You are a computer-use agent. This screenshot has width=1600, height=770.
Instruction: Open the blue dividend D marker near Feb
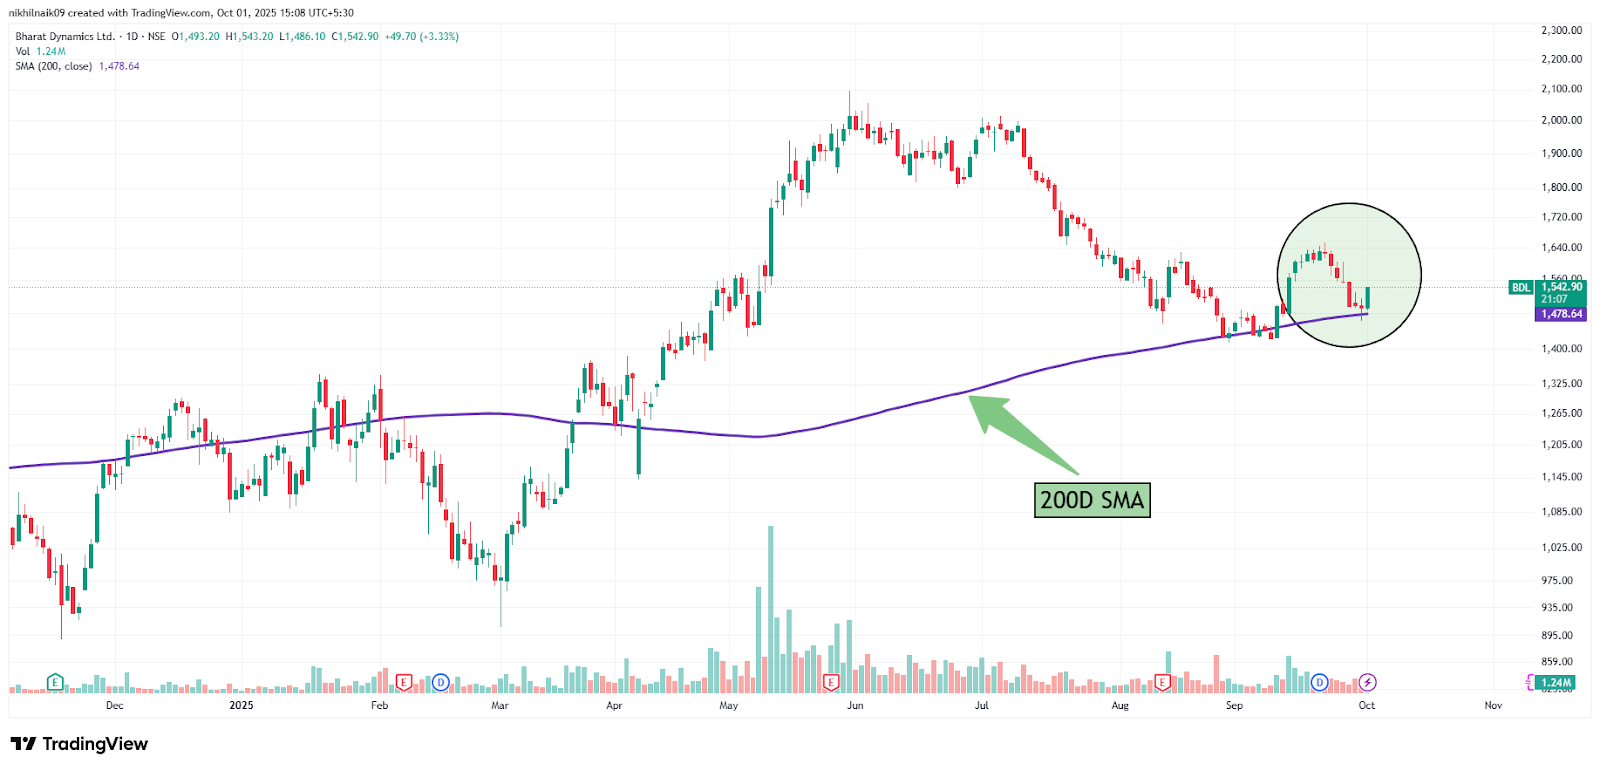point(440,682)
